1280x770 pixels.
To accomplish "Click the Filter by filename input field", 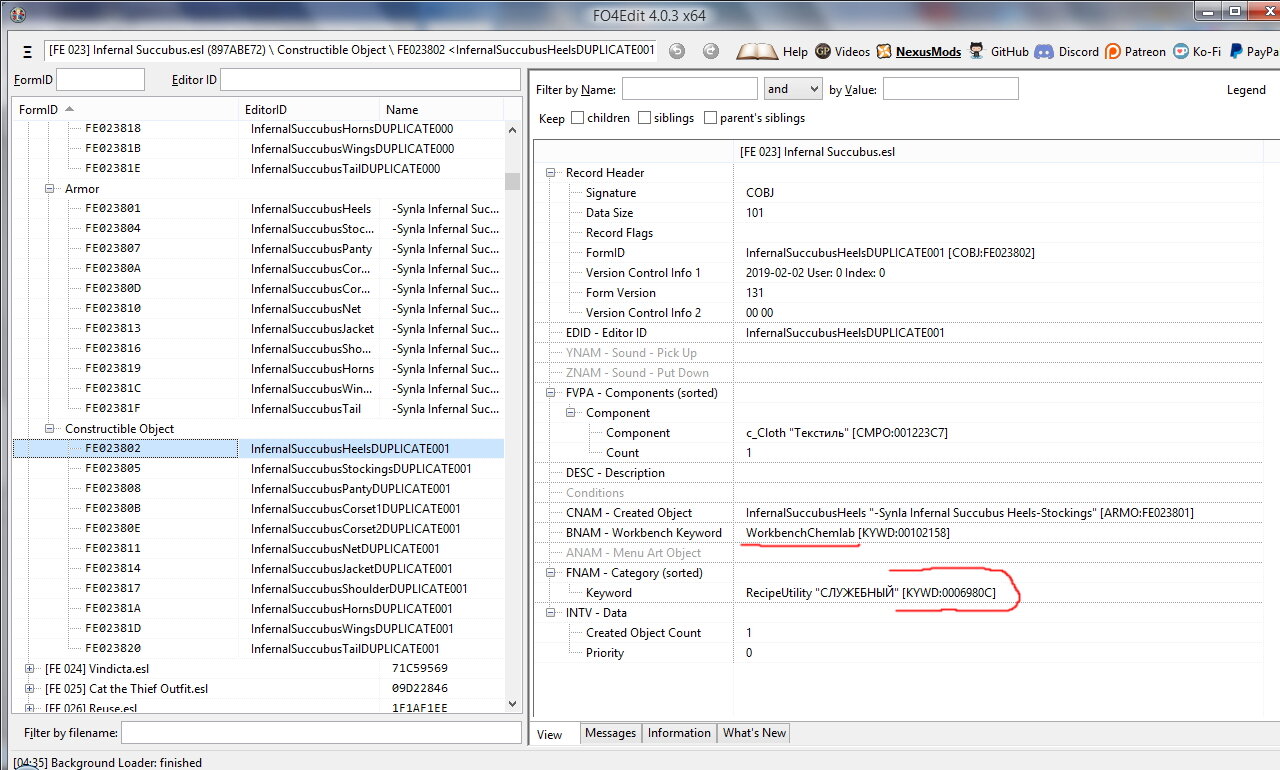I will [x=320, y=733].
